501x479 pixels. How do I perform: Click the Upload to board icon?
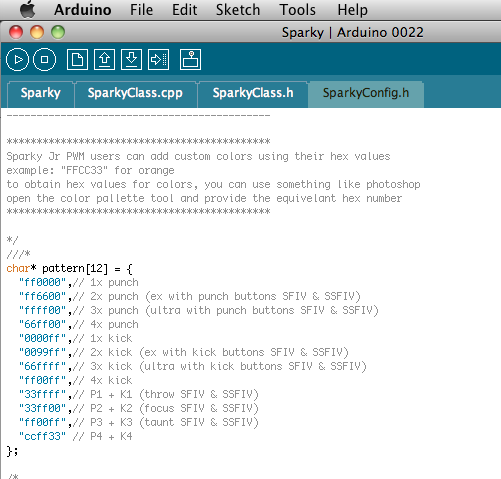pos(158,60)
